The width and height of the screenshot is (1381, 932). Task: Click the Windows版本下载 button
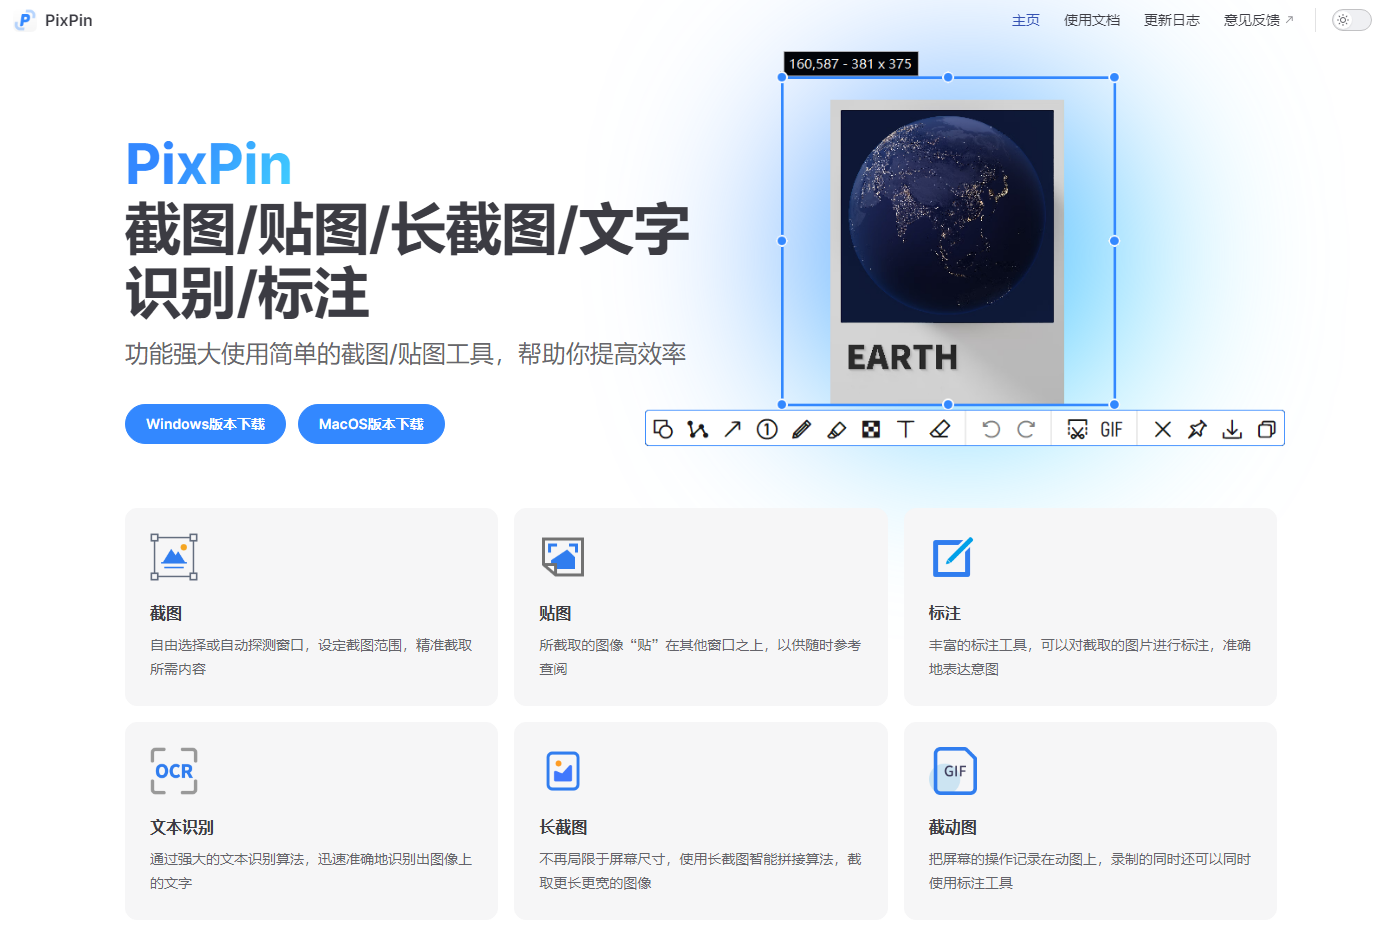pos(205,424)
